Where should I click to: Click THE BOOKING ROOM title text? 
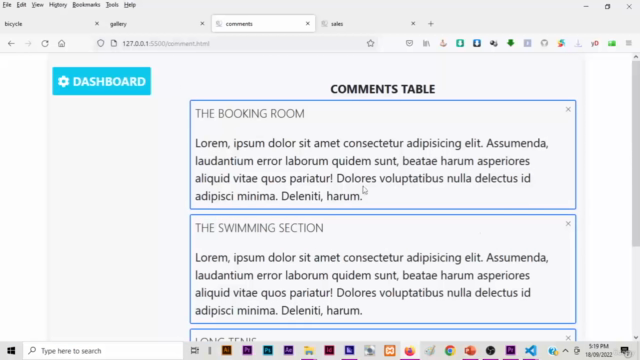(x=250, y=113)
